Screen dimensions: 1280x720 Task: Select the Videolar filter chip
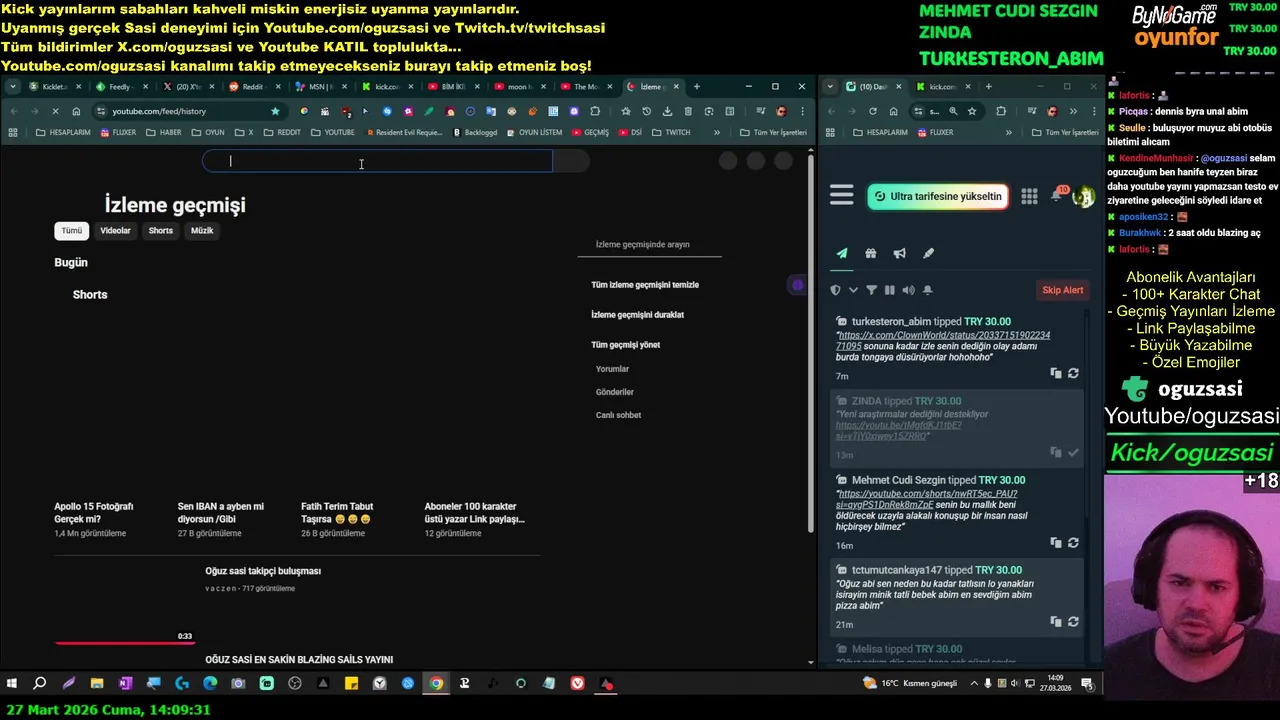click(x=115, y=231)
